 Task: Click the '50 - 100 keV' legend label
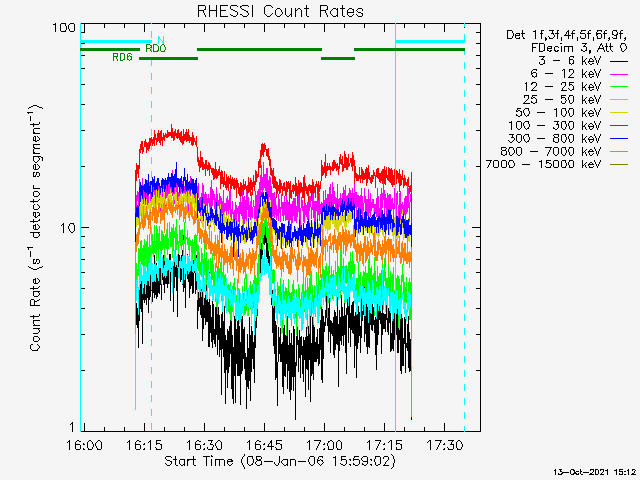click(x=558, y=113)
